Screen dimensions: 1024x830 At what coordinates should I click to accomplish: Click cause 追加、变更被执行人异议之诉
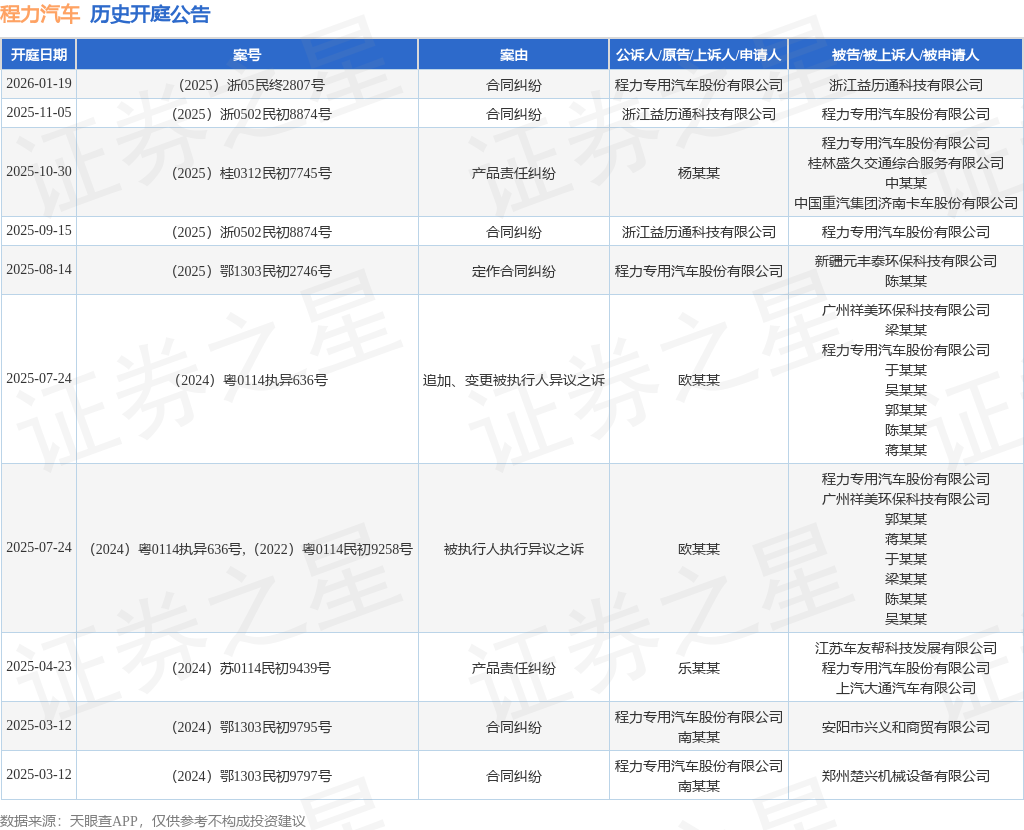[513, 380]
